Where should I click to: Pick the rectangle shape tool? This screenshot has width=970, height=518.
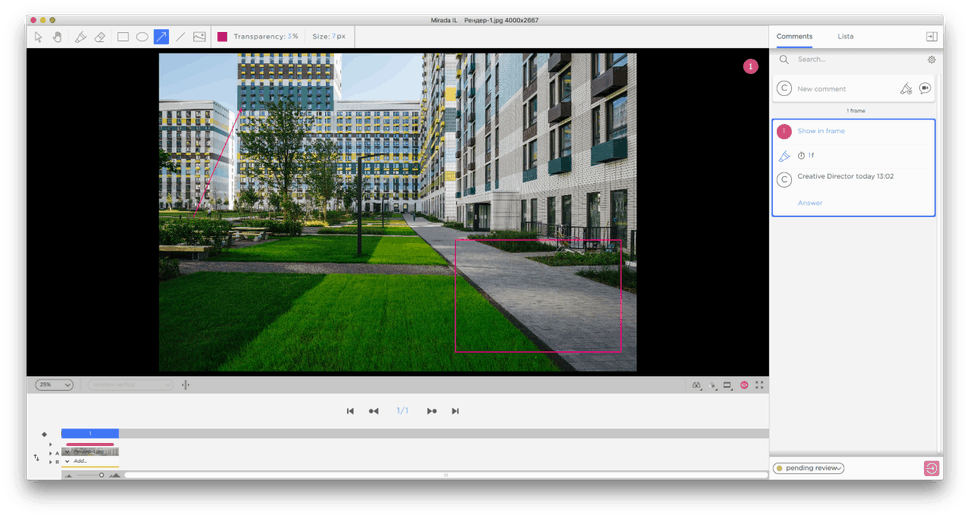pyautogui.click(x=123, y=37)
